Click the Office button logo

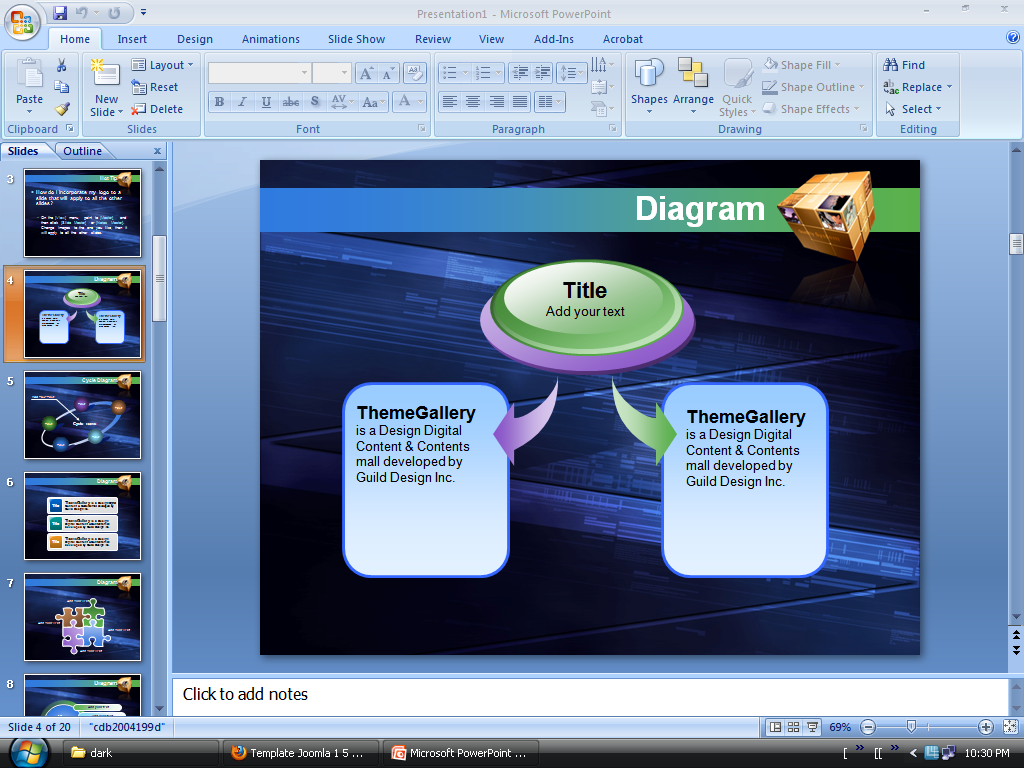(x=22, y=22)
